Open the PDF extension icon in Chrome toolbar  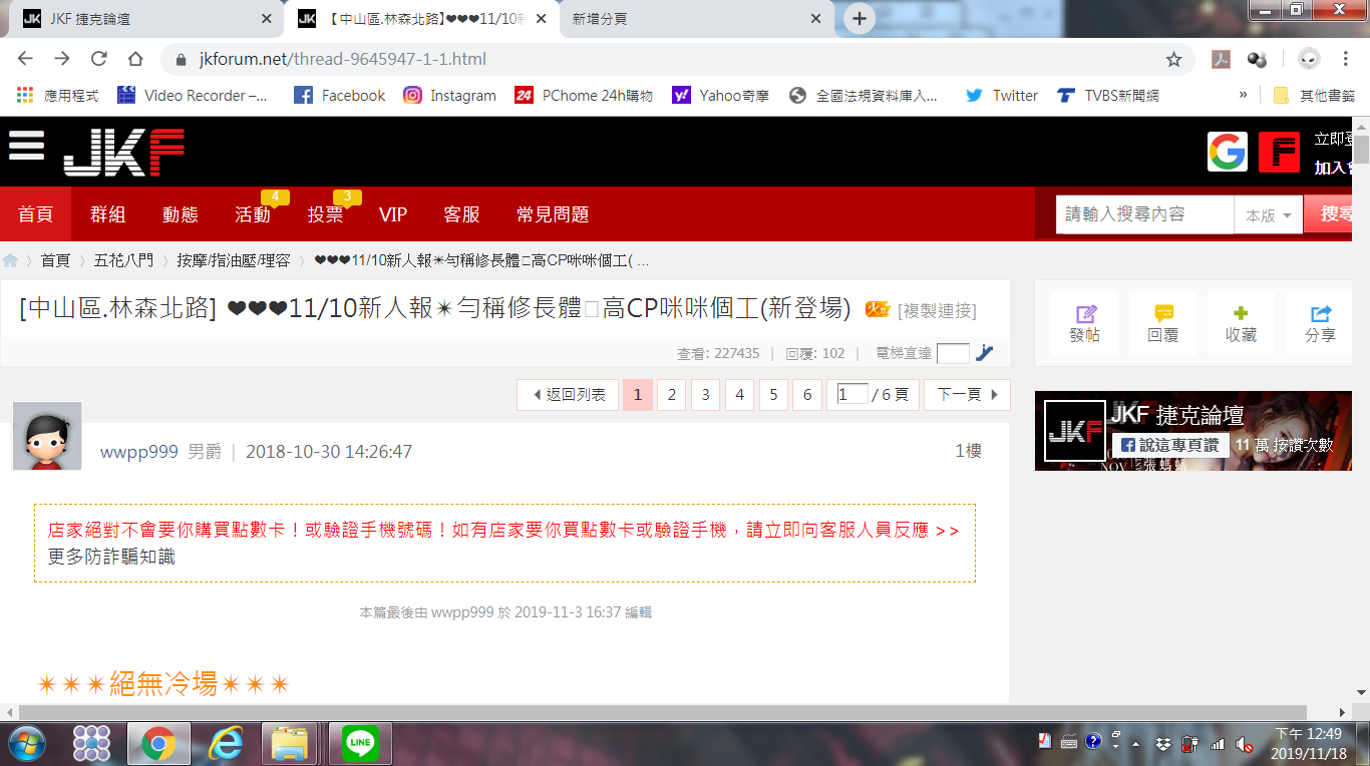pyautogui.click(x=1221, y=59)
